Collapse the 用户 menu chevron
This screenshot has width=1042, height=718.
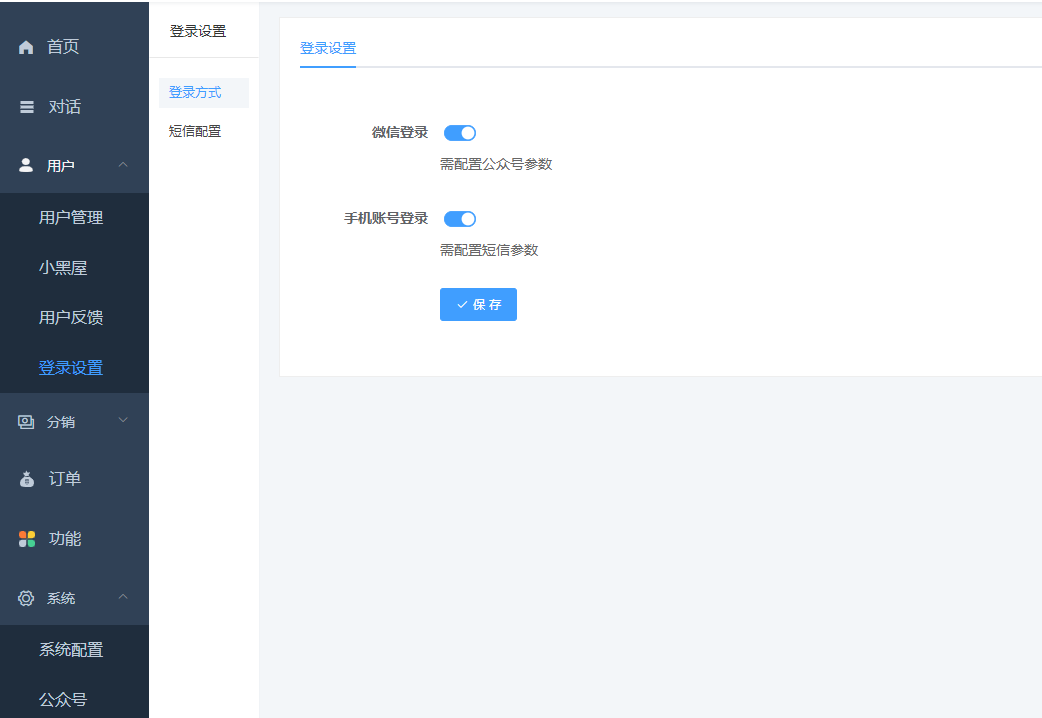pyautogui.click(x=123, y=165)
